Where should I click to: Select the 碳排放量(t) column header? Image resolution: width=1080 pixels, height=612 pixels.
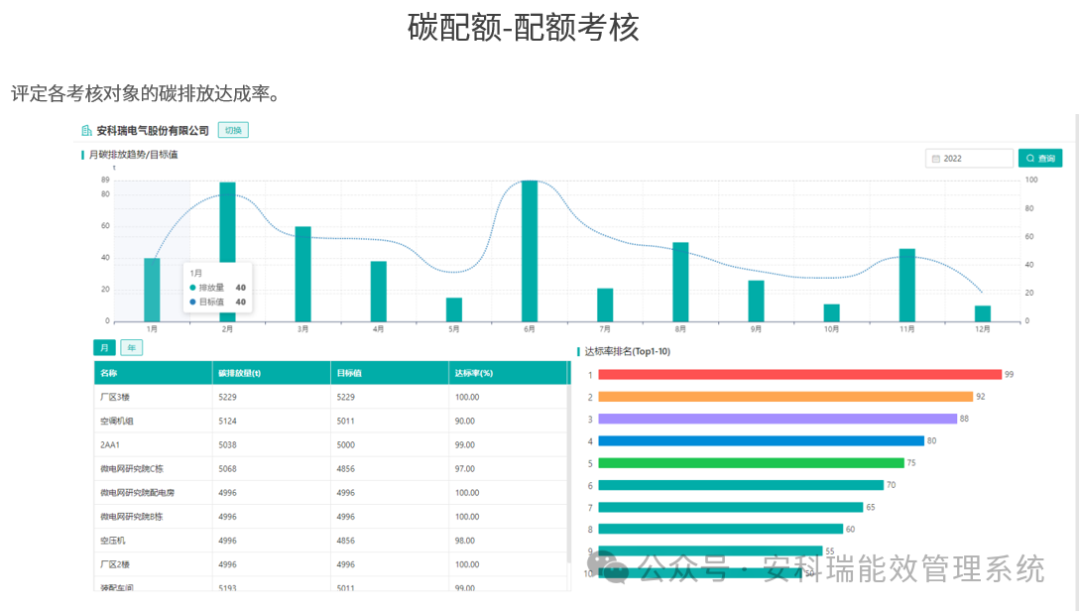tap(242, 371)
